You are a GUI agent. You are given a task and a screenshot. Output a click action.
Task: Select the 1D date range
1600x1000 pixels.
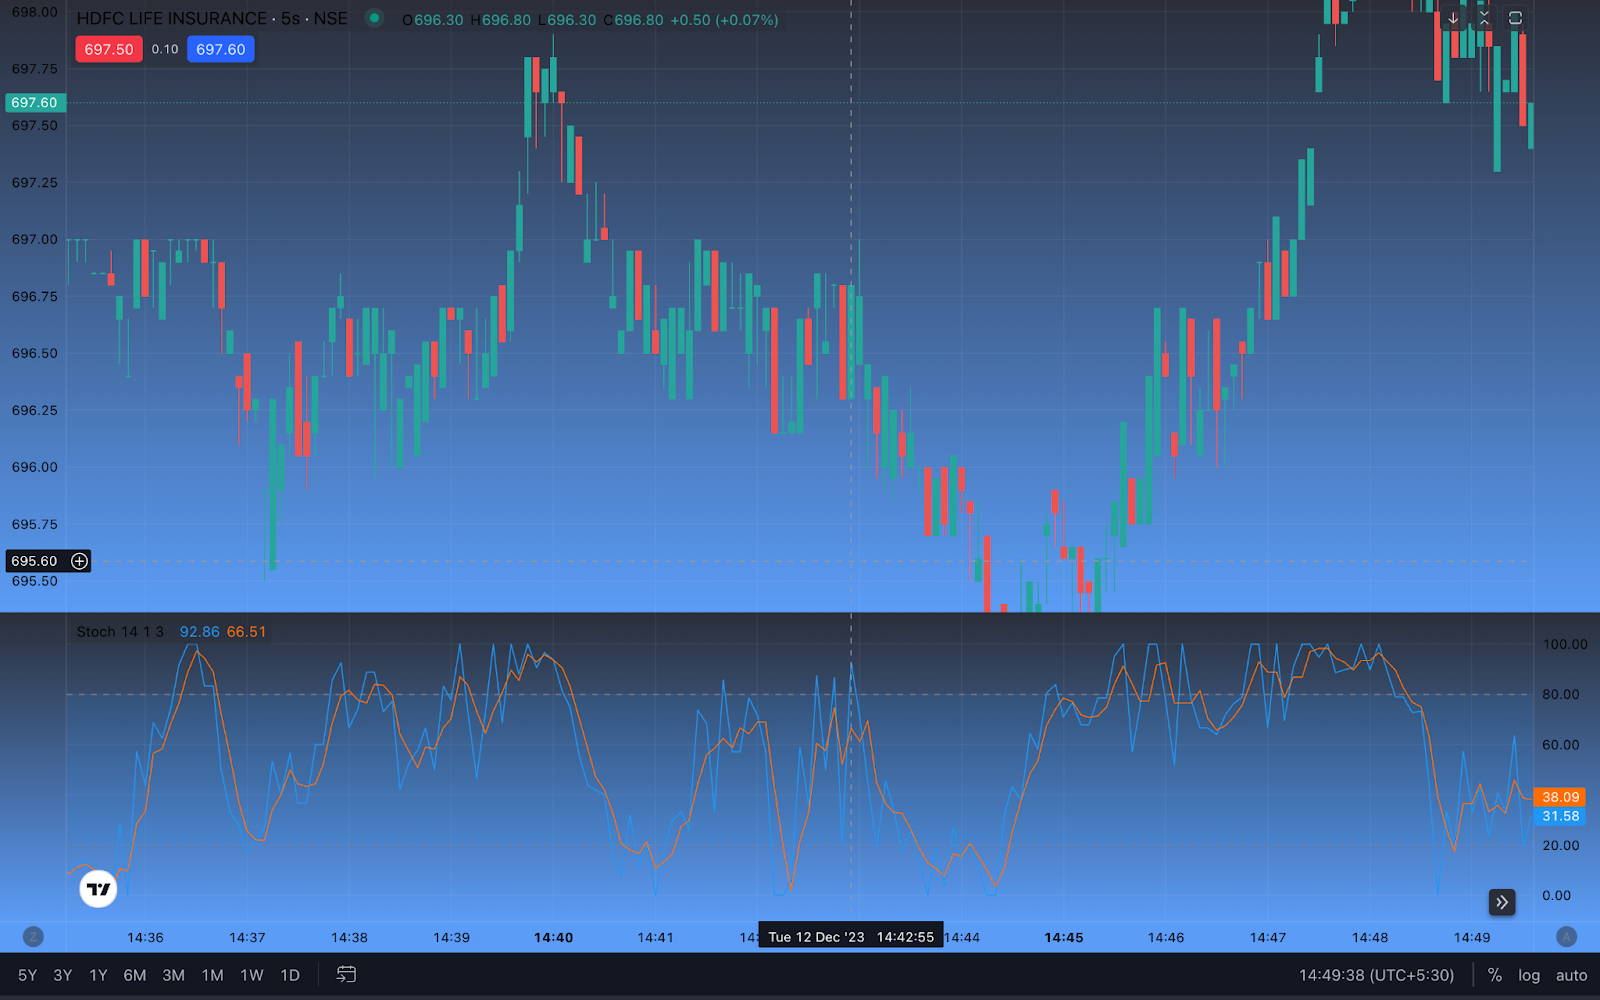click(x=290, y=975)
